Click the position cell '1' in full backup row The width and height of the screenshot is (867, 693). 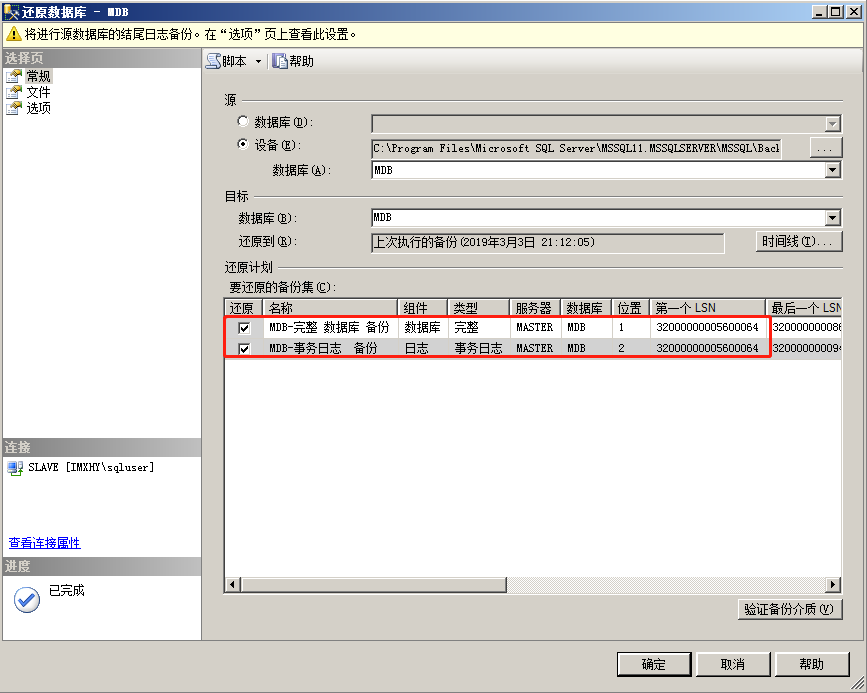click(630, 327)
